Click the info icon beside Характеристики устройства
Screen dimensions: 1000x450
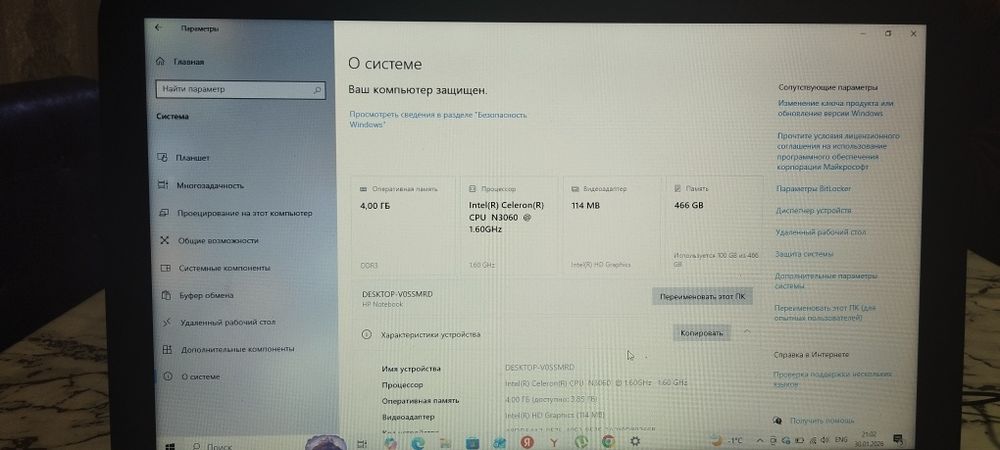coord(366,334)
